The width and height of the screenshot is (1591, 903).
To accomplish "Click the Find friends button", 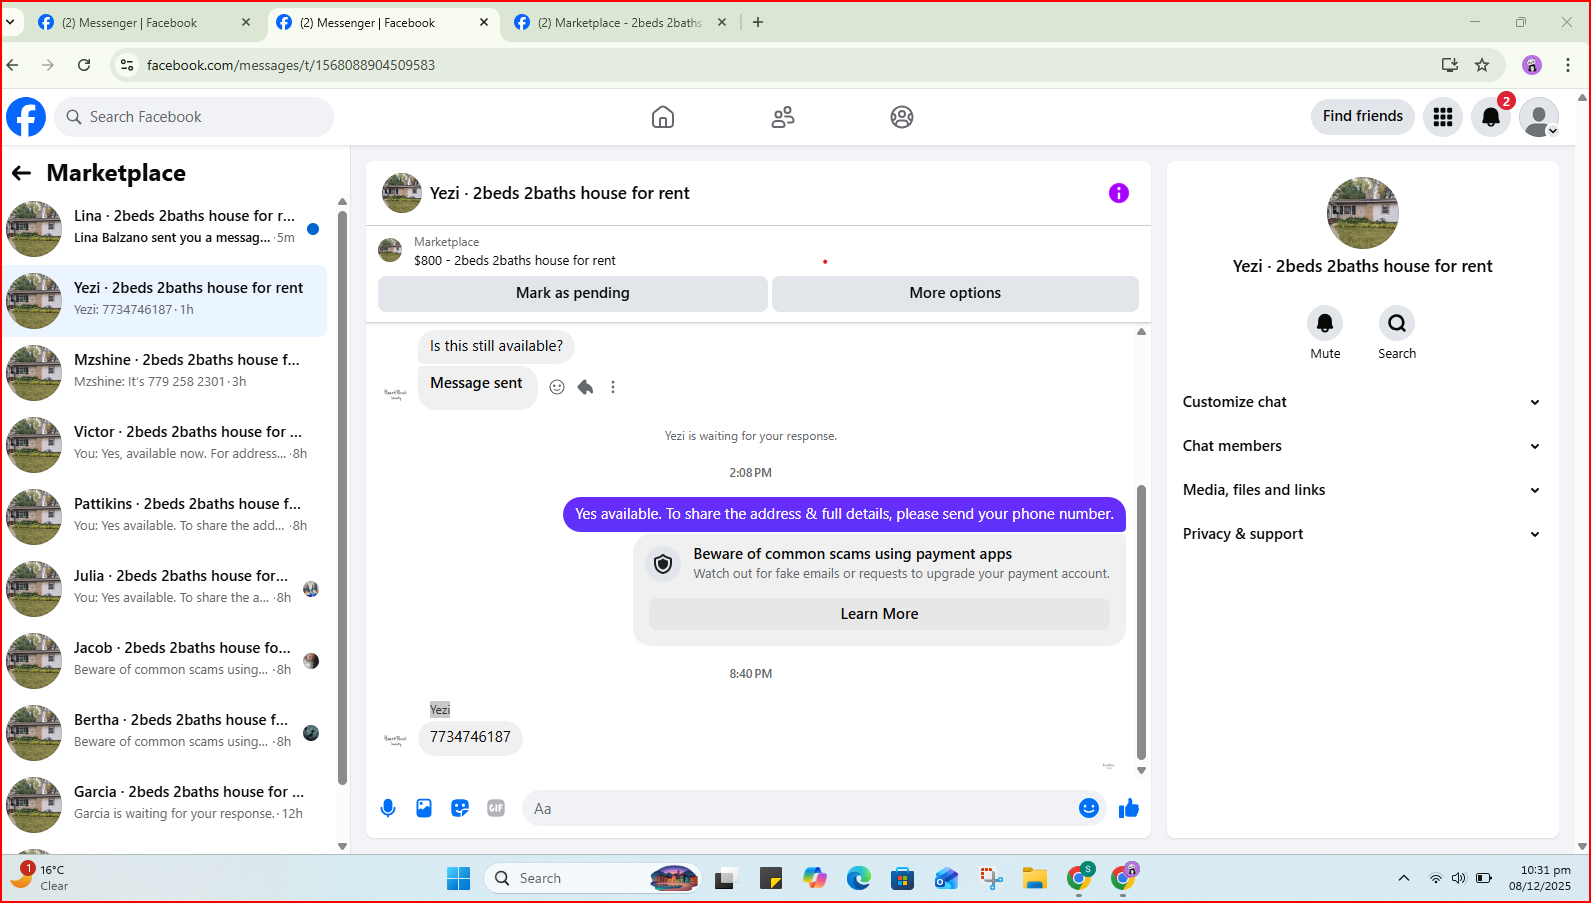I will 1363,116.
